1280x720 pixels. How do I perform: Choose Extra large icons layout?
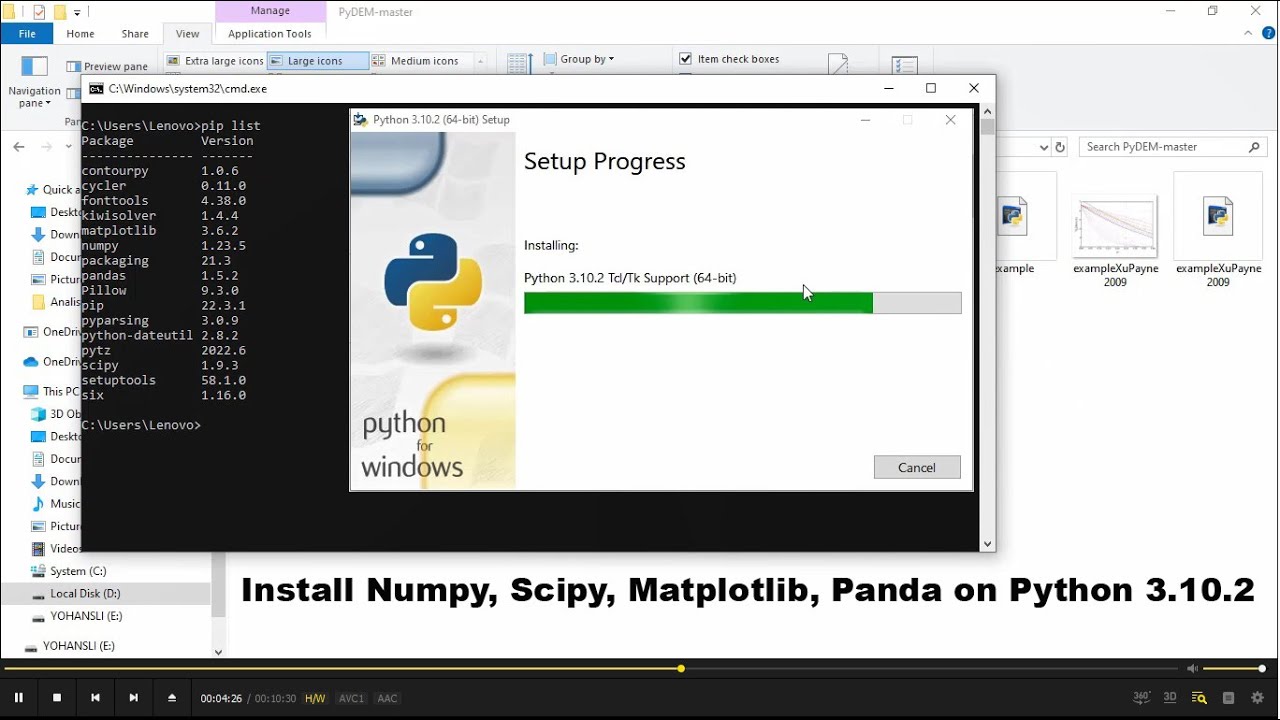coord(215,61)
